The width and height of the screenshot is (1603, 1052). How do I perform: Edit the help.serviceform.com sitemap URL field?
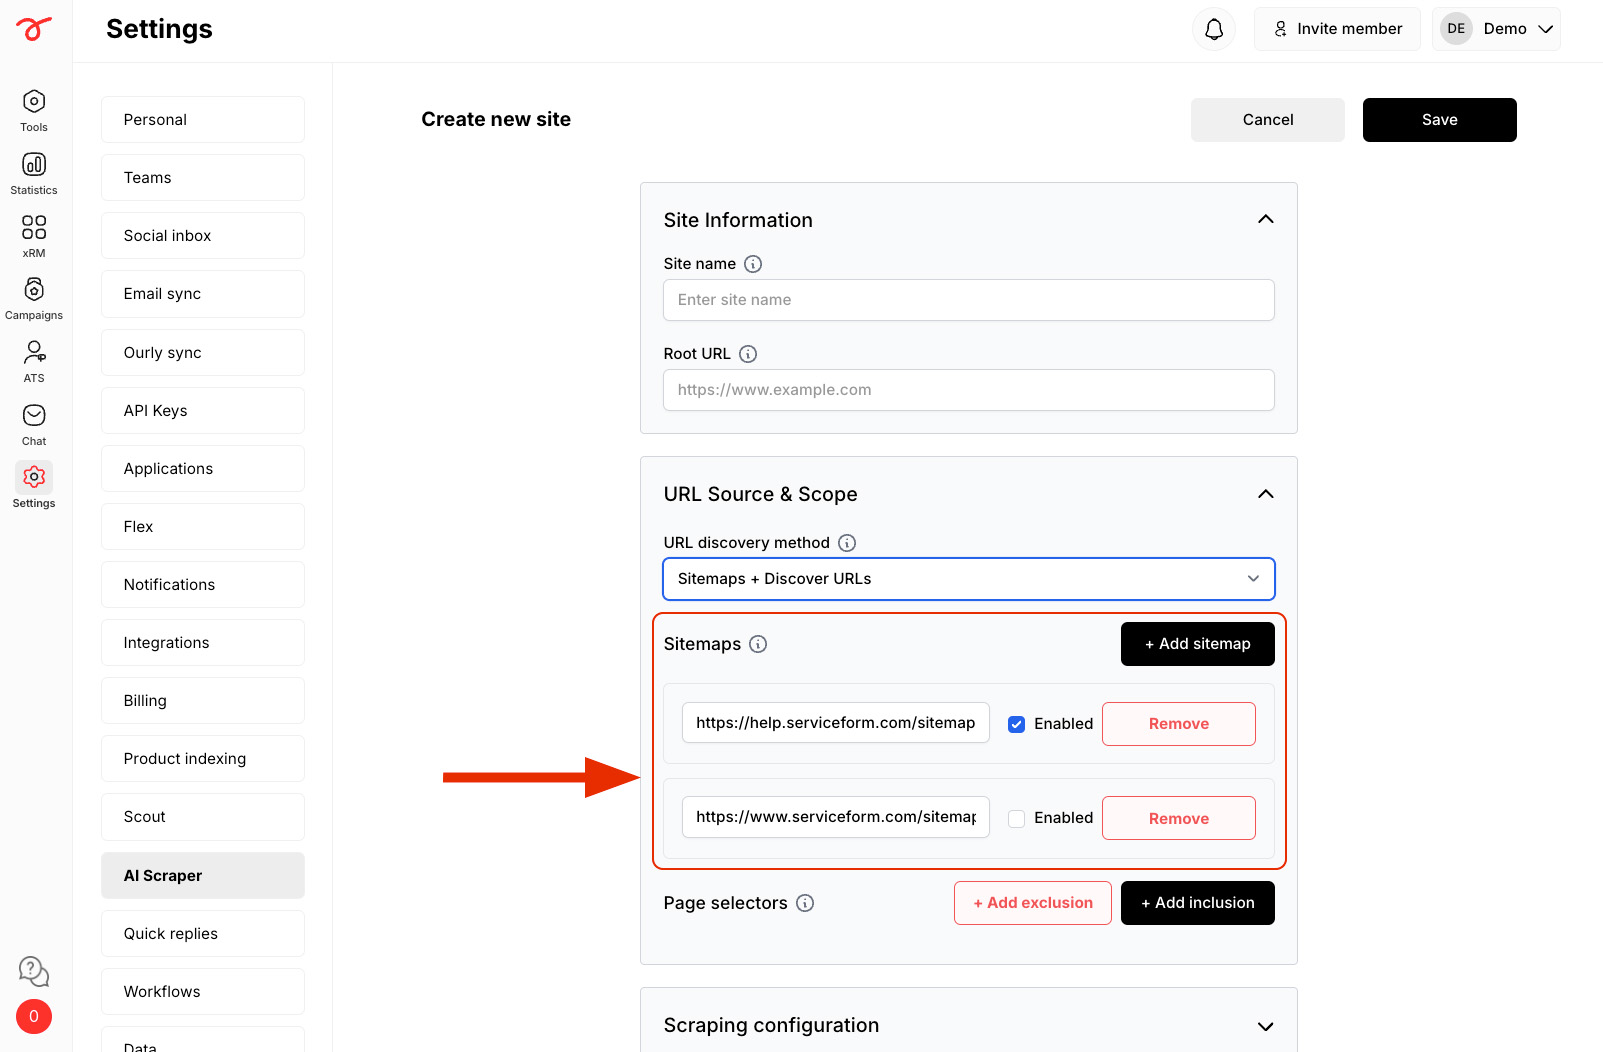pyautogui.click(x=836, y=723)
